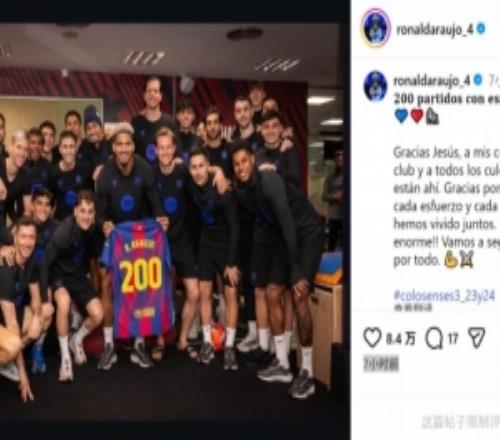Click the avatar beside the caption username
500x440 pixels.
tap(376, 86)
